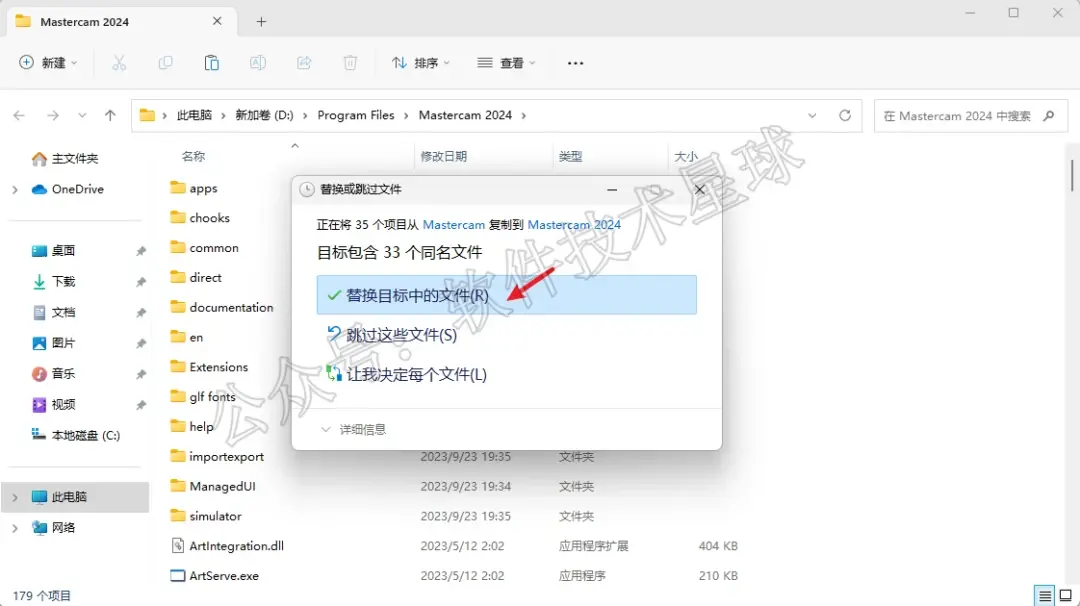Click the Share icon in toolbar

tap(304, 63)
